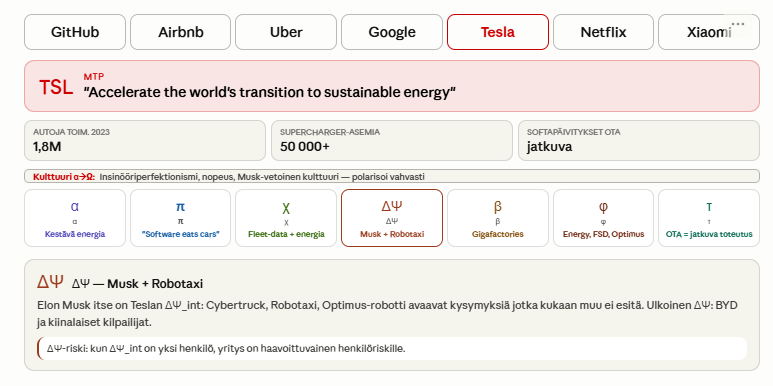This screenshot has height=386, width=773.
Task: Switch to the Netflix tab
Action: 603,32
